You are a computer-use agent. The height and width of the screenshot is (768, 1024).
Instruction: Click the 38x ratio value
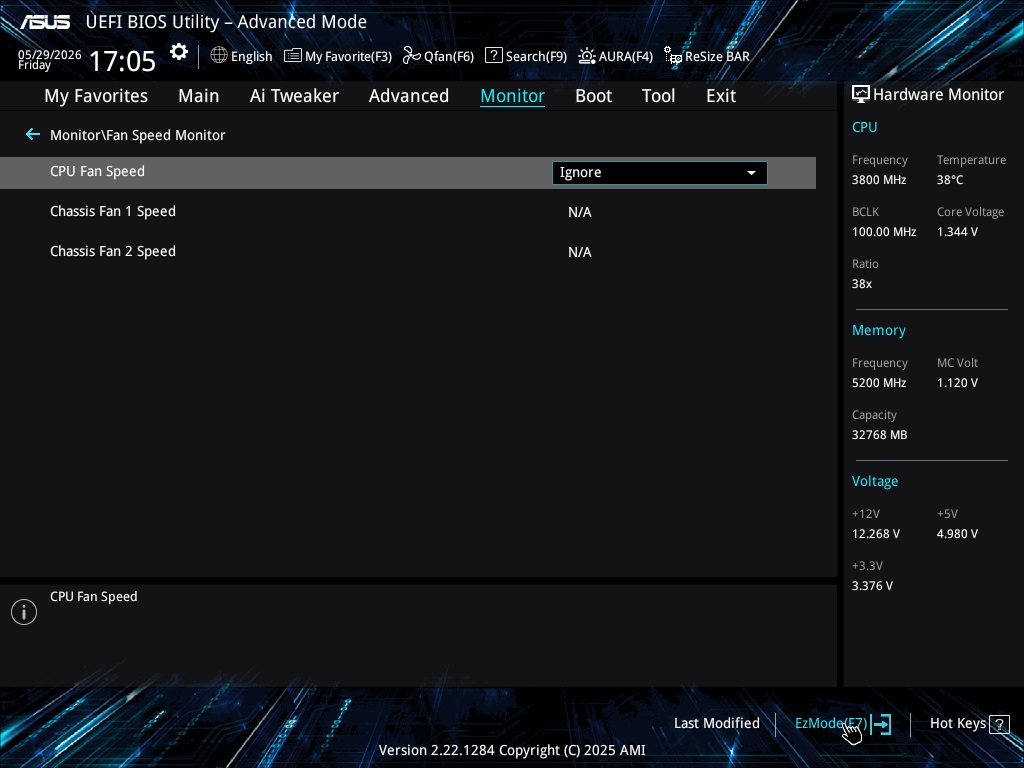click(x=862, y=284)
